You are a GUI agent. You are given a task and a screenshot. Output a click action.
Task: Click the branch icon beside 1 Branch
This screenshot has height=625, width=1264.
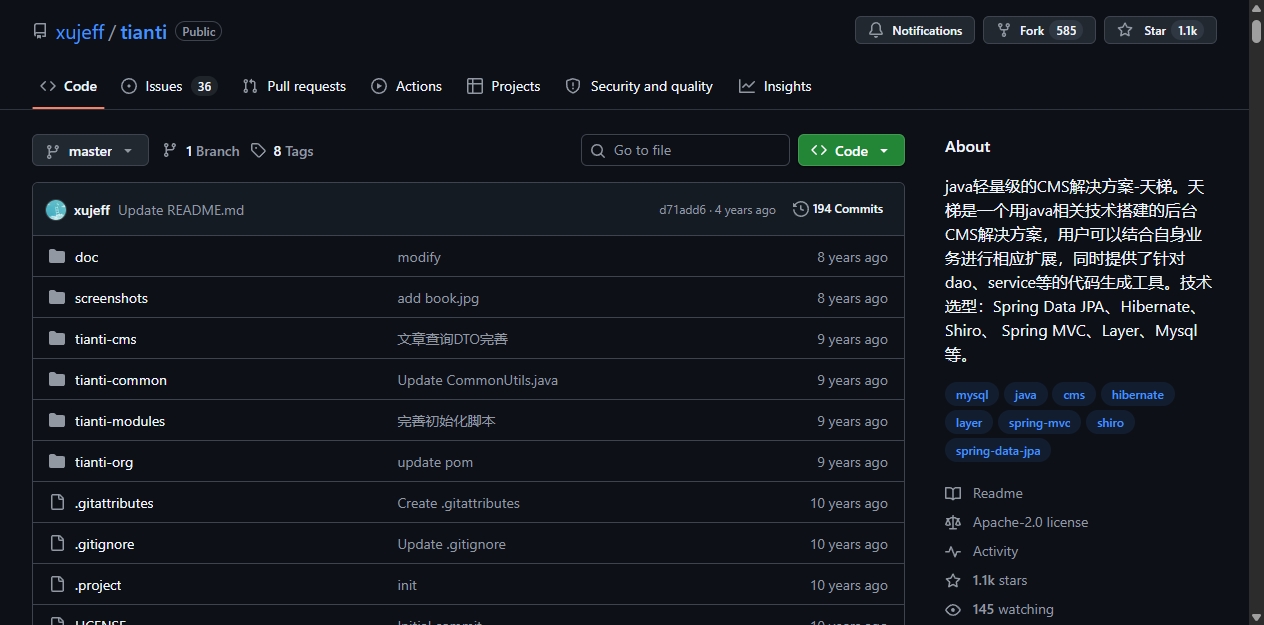pos(170,151)
